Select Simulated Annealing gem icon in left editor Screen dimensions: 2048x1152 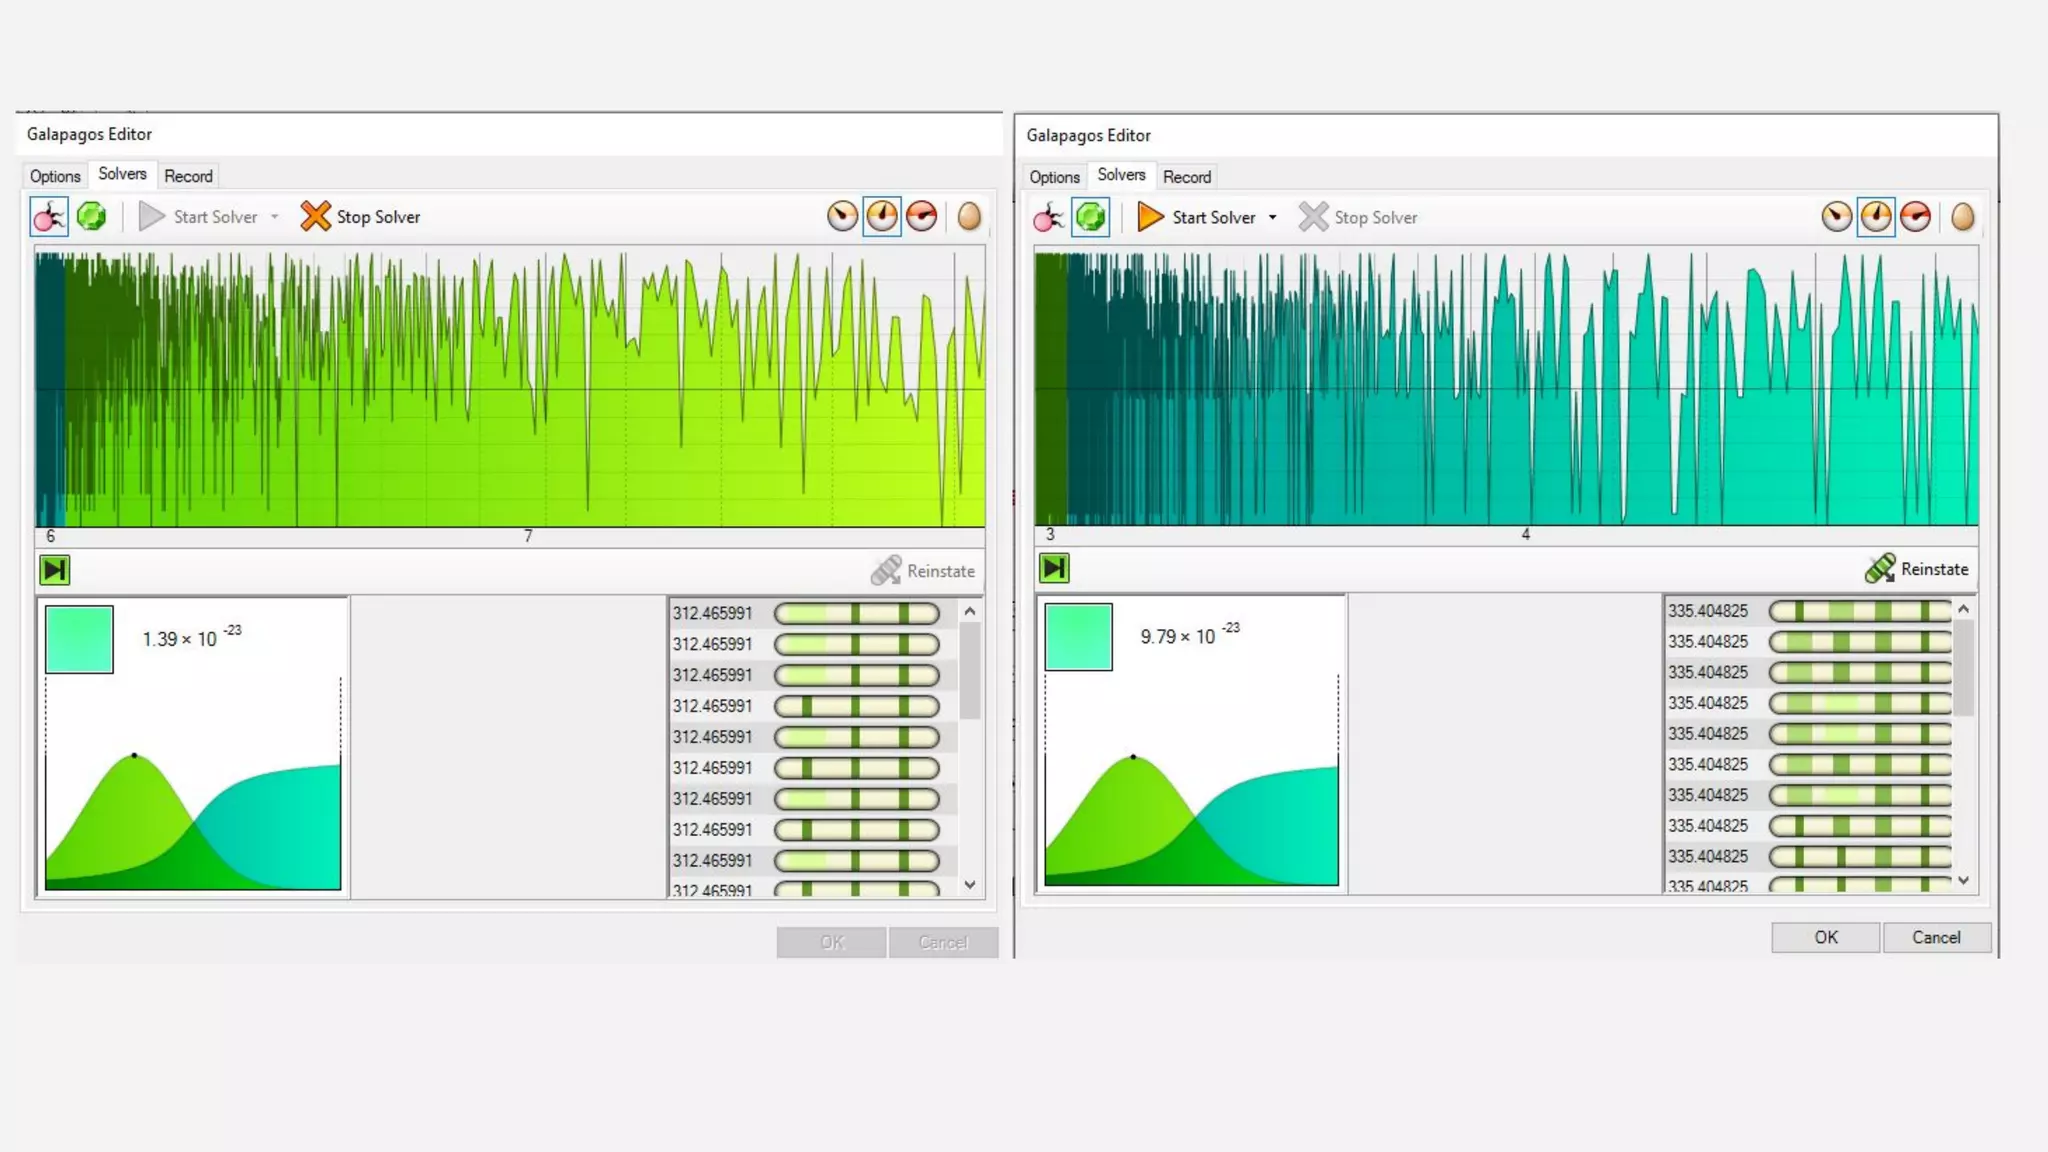point(91,217)
